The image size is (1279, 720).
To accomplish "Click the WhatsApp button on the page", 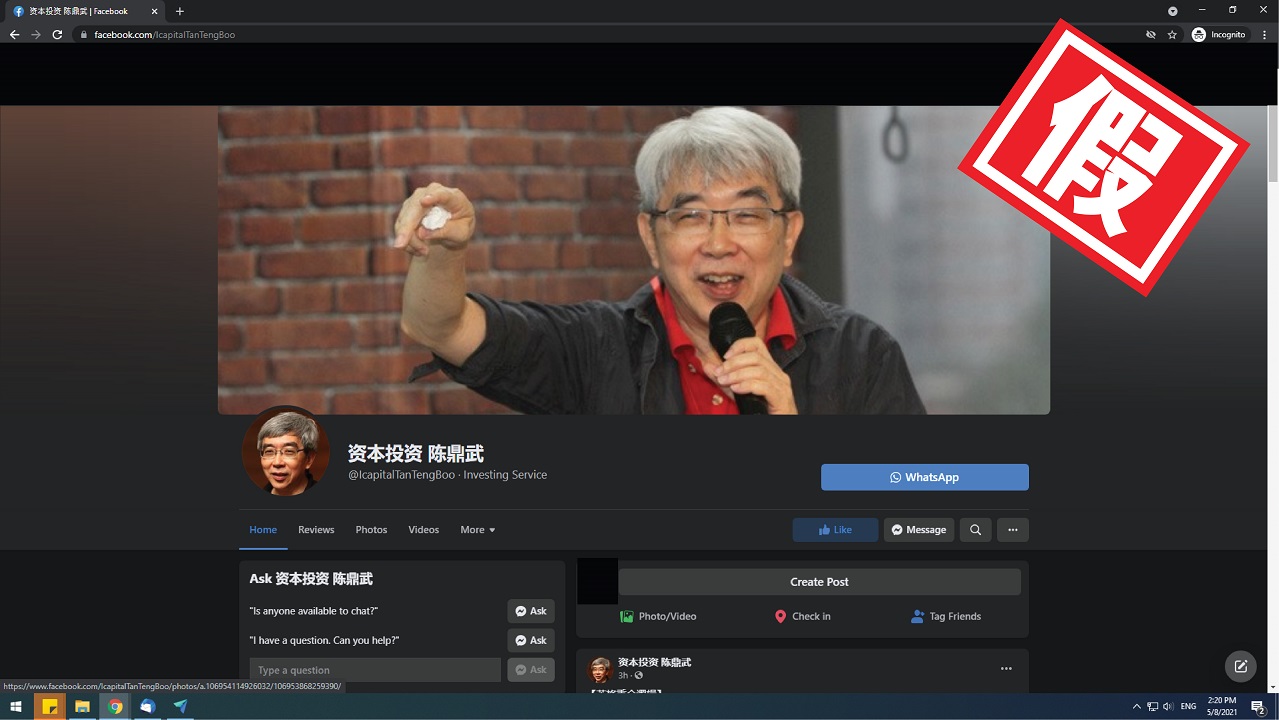I will pyautogui.click(x=924, y=477).
